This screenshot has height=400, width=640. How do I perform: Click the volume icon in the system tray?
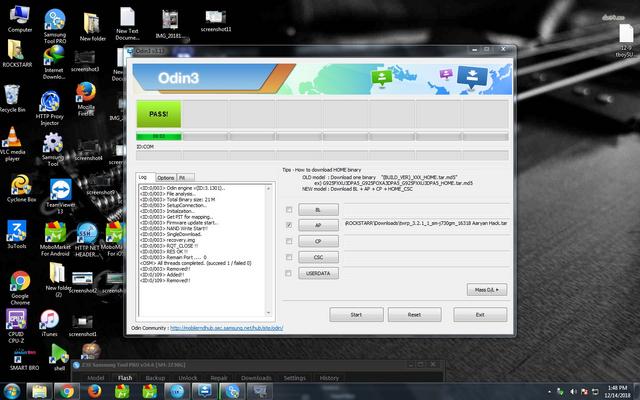click(573, 392)
